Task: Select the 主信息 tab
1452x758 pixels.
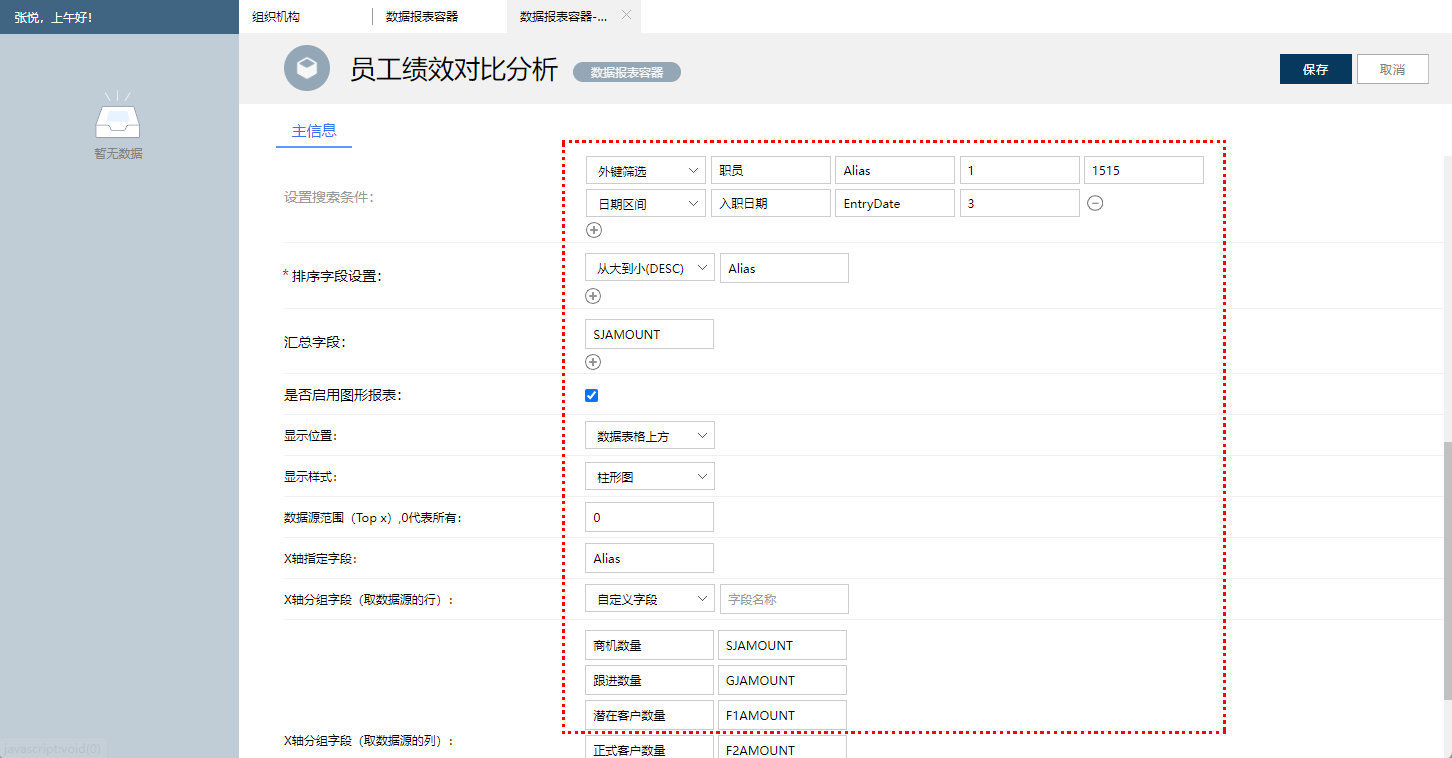Action: click(313, 131)
